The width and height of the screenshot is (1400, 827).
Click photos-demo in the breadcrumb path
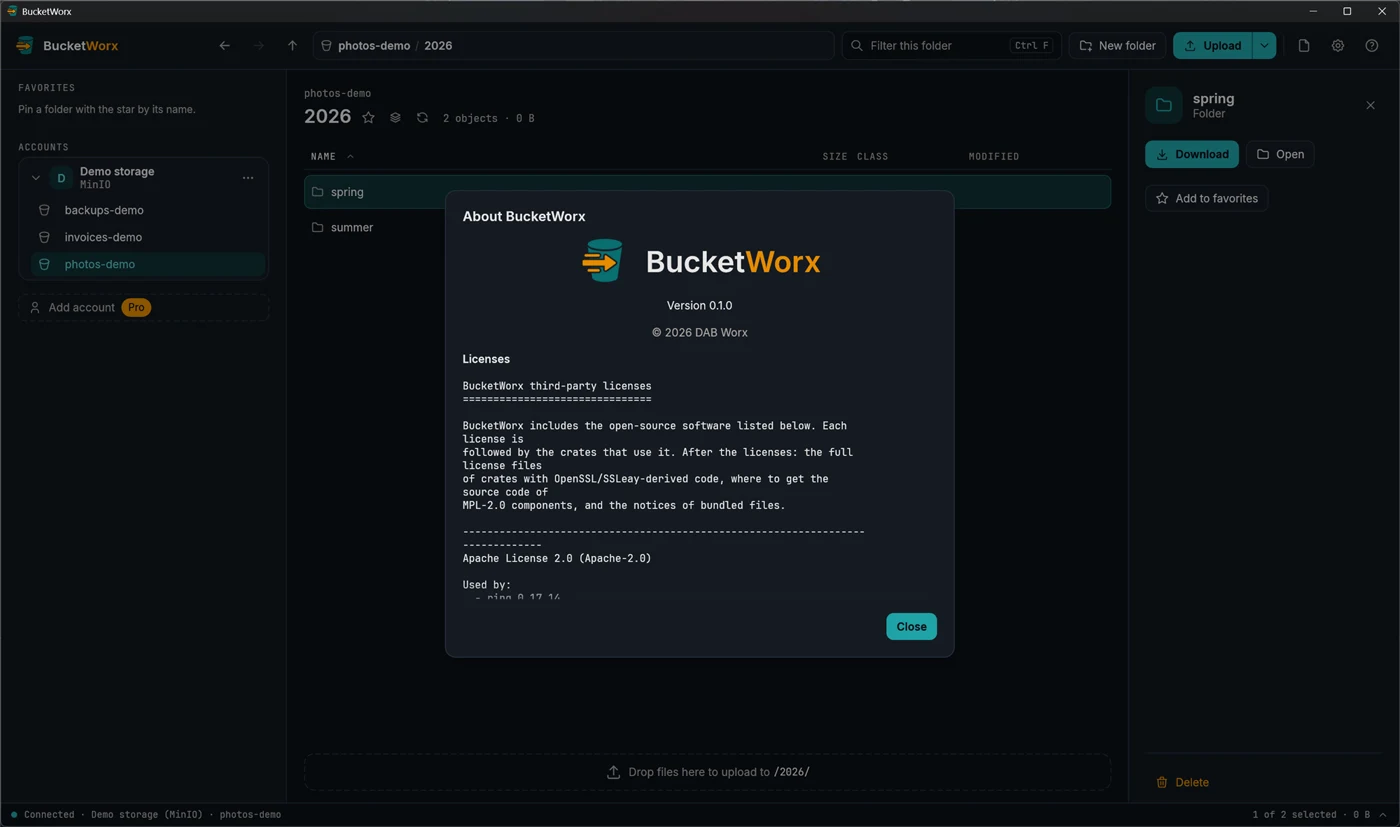point(374,46)
